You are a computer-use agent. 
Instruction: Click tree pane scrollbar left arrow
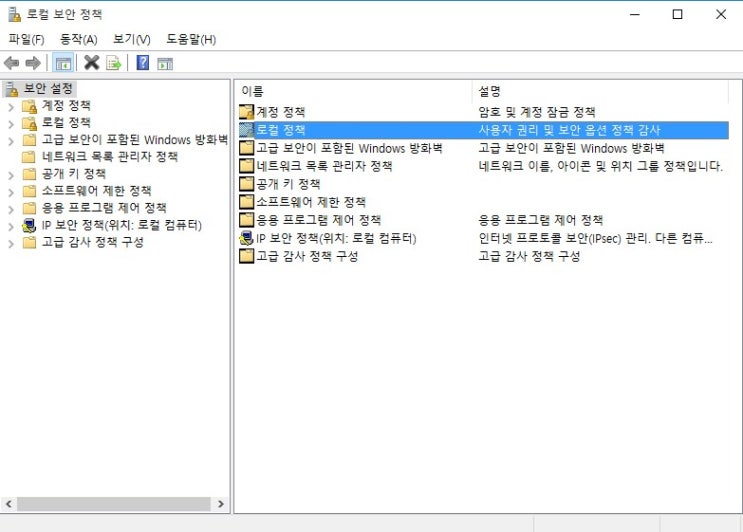(x=9, y=504)
